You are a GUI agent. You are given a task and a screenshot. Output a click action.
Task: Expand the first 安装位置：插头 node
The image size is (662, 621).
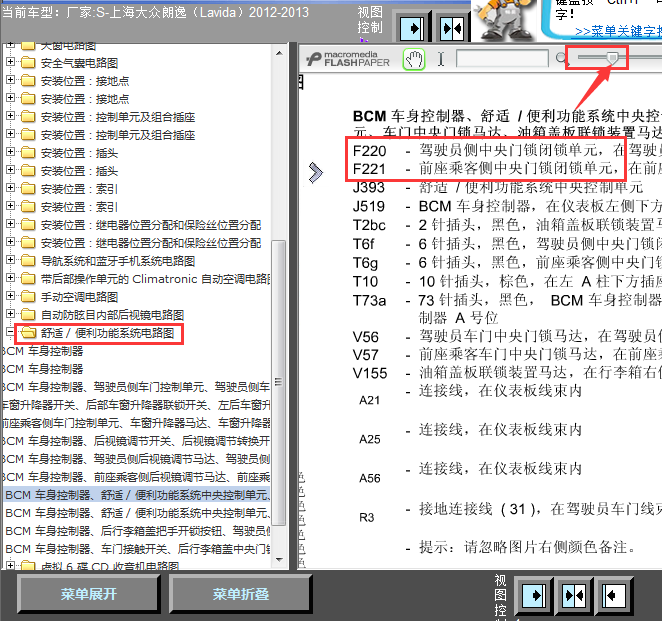tap(10, 151)
